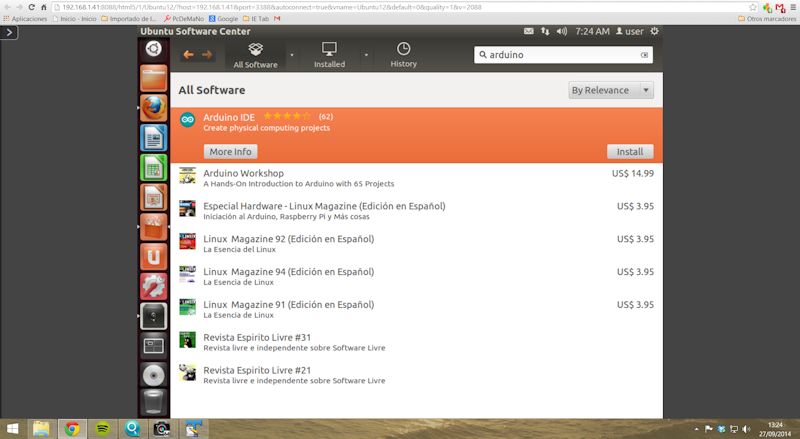Go back with the left arrow
The height and width of the screenshot is (439, 800).
(188, 55)
